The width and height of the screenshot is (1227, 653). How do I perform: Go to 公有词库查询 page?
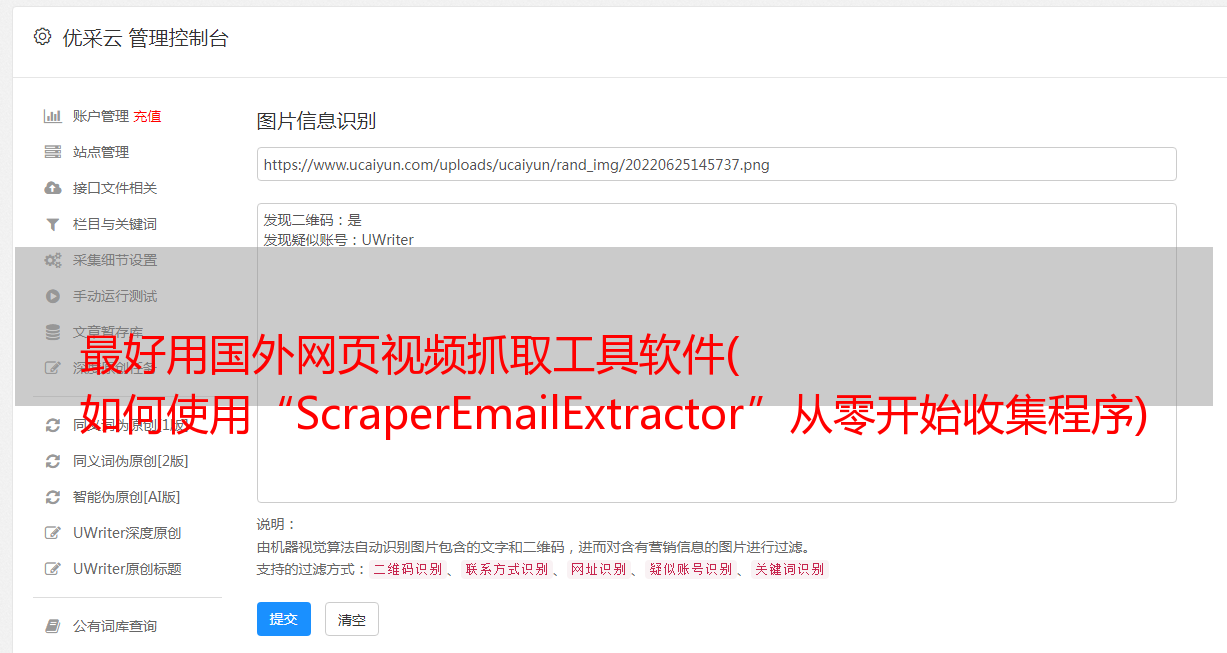pyautogui.click(x=115, y=626)
